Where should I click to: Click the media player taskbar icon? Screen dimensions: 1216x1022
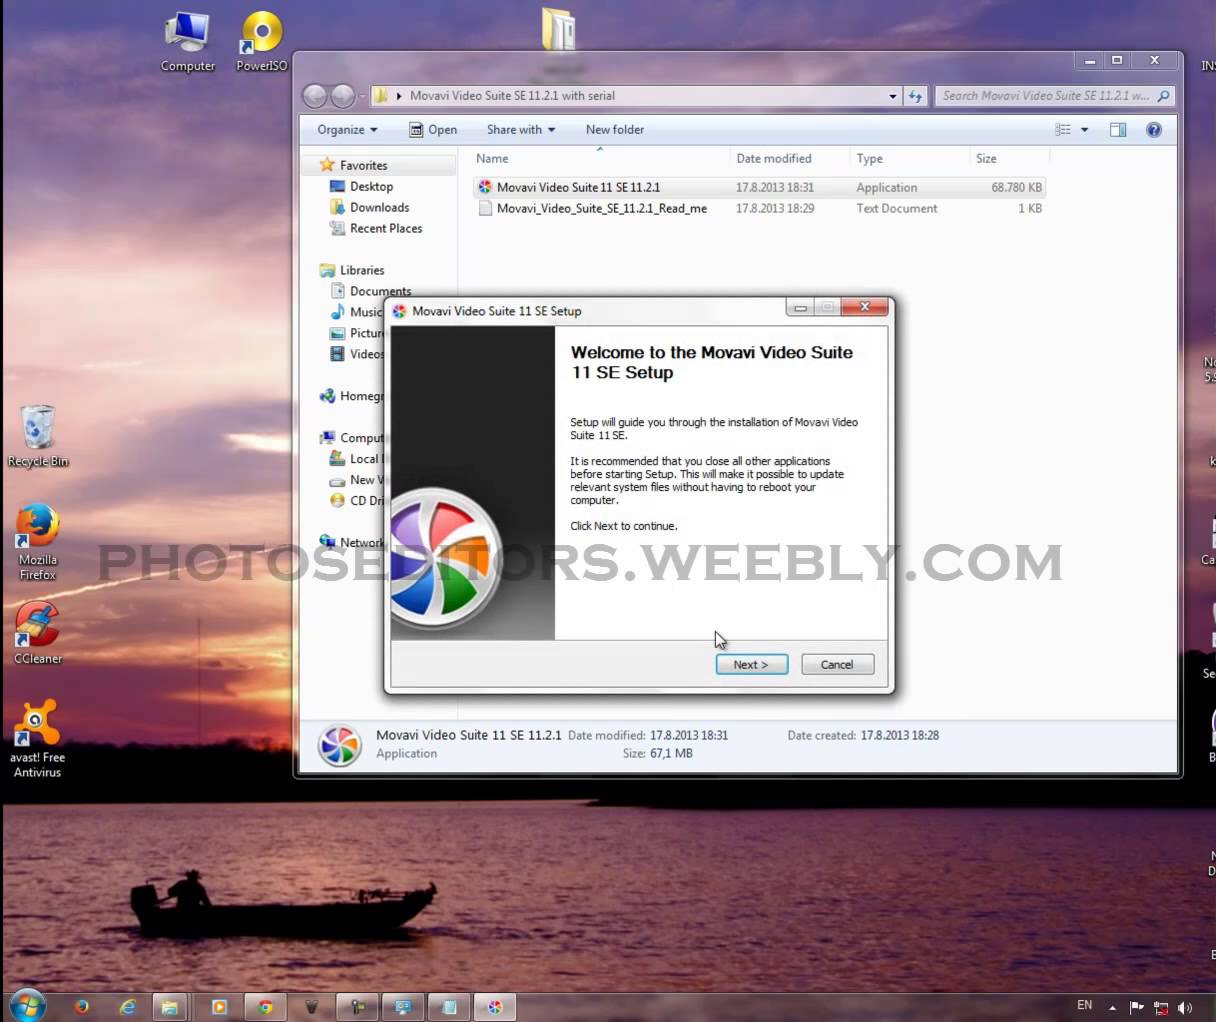[219, 1007]
